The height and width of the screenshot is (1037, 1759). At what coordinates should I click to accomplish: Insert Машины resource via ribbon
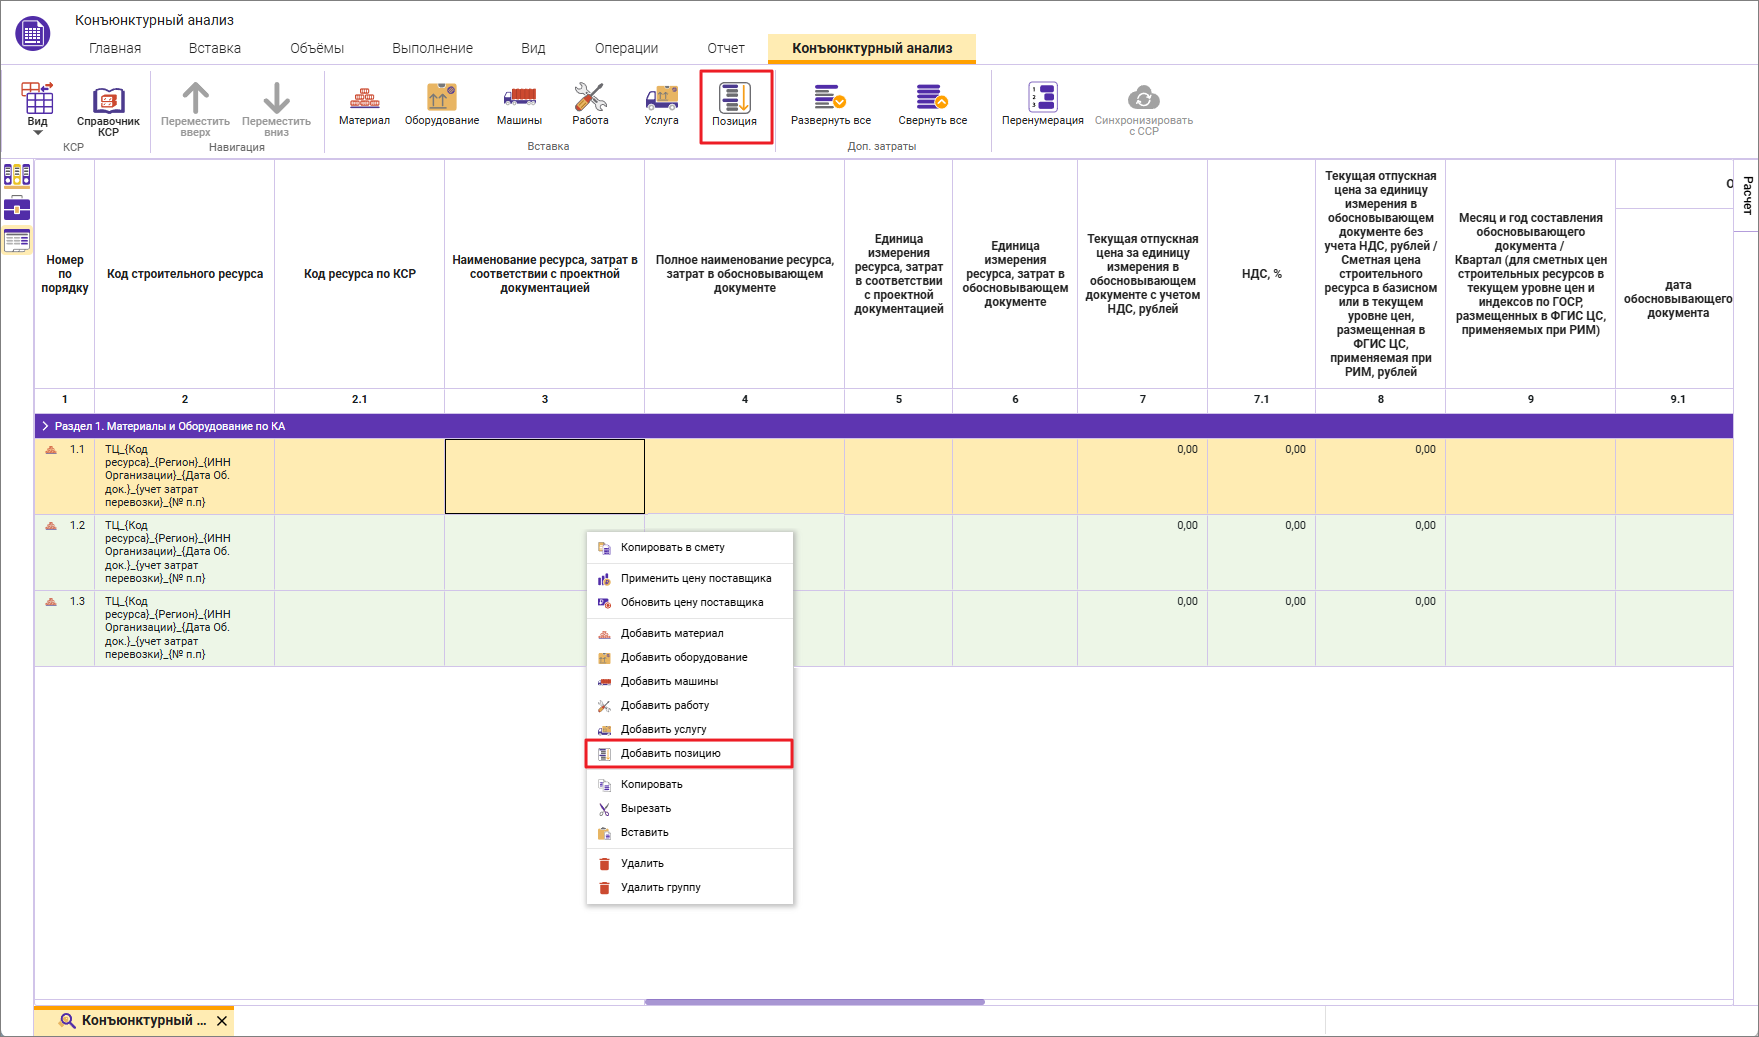pos(519,105)
